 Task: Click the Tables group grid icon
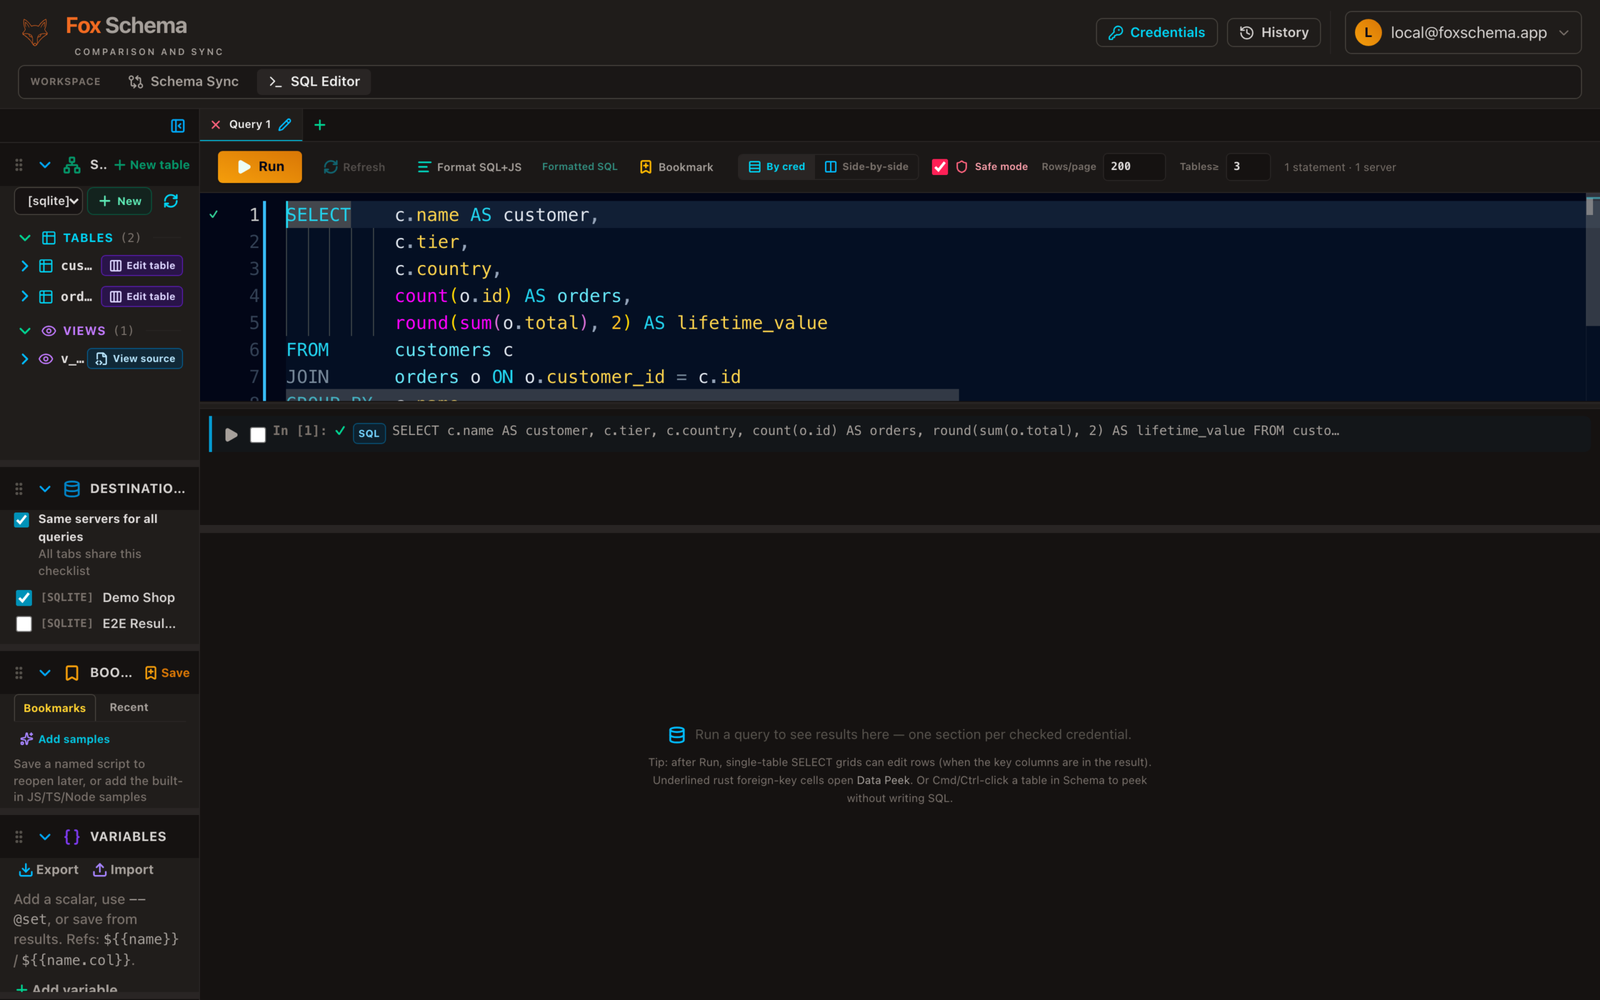[x=48, y=238]
